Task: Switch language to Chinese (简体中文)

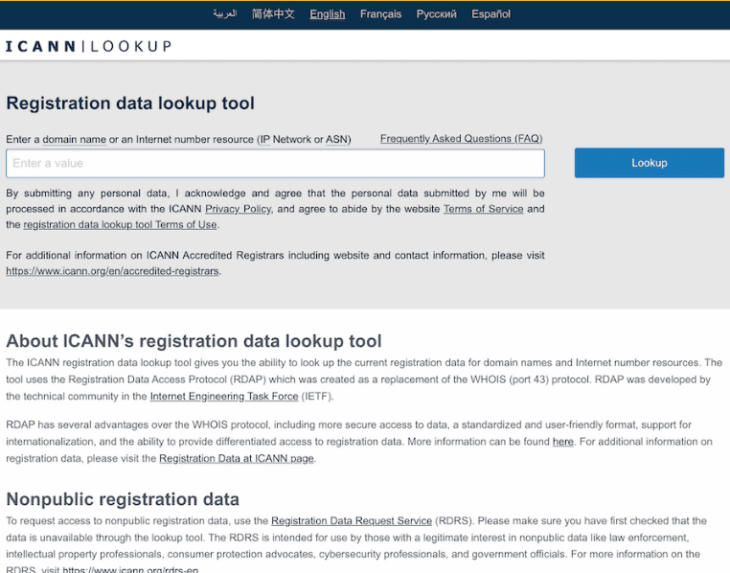Action: (x=273, y=14)
